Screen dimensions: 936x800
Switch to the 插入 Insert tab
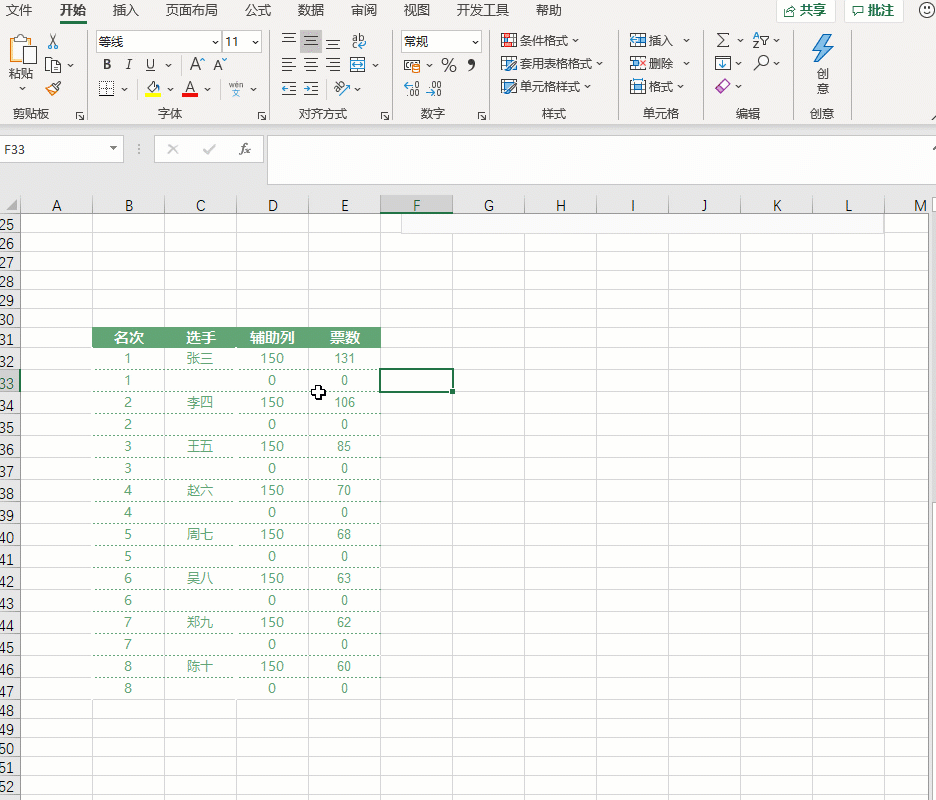[x=125, y=10]
